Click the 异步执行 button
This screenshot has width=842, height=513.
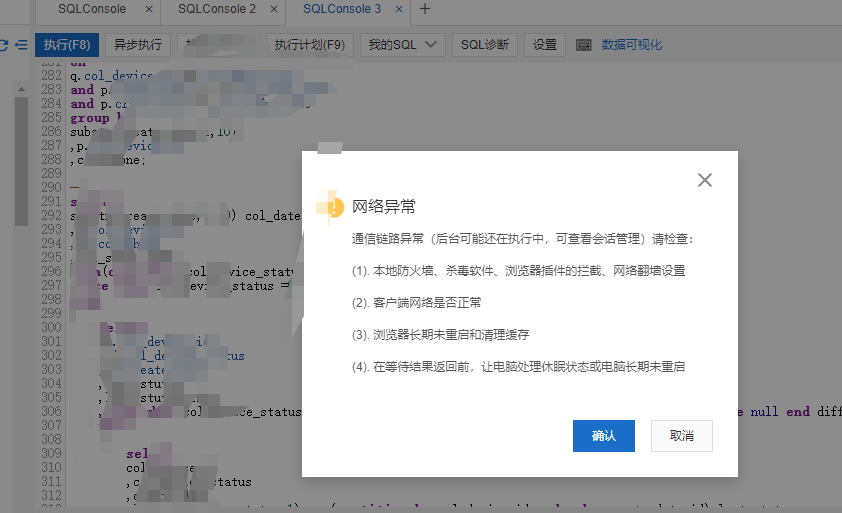coord(137,45)
